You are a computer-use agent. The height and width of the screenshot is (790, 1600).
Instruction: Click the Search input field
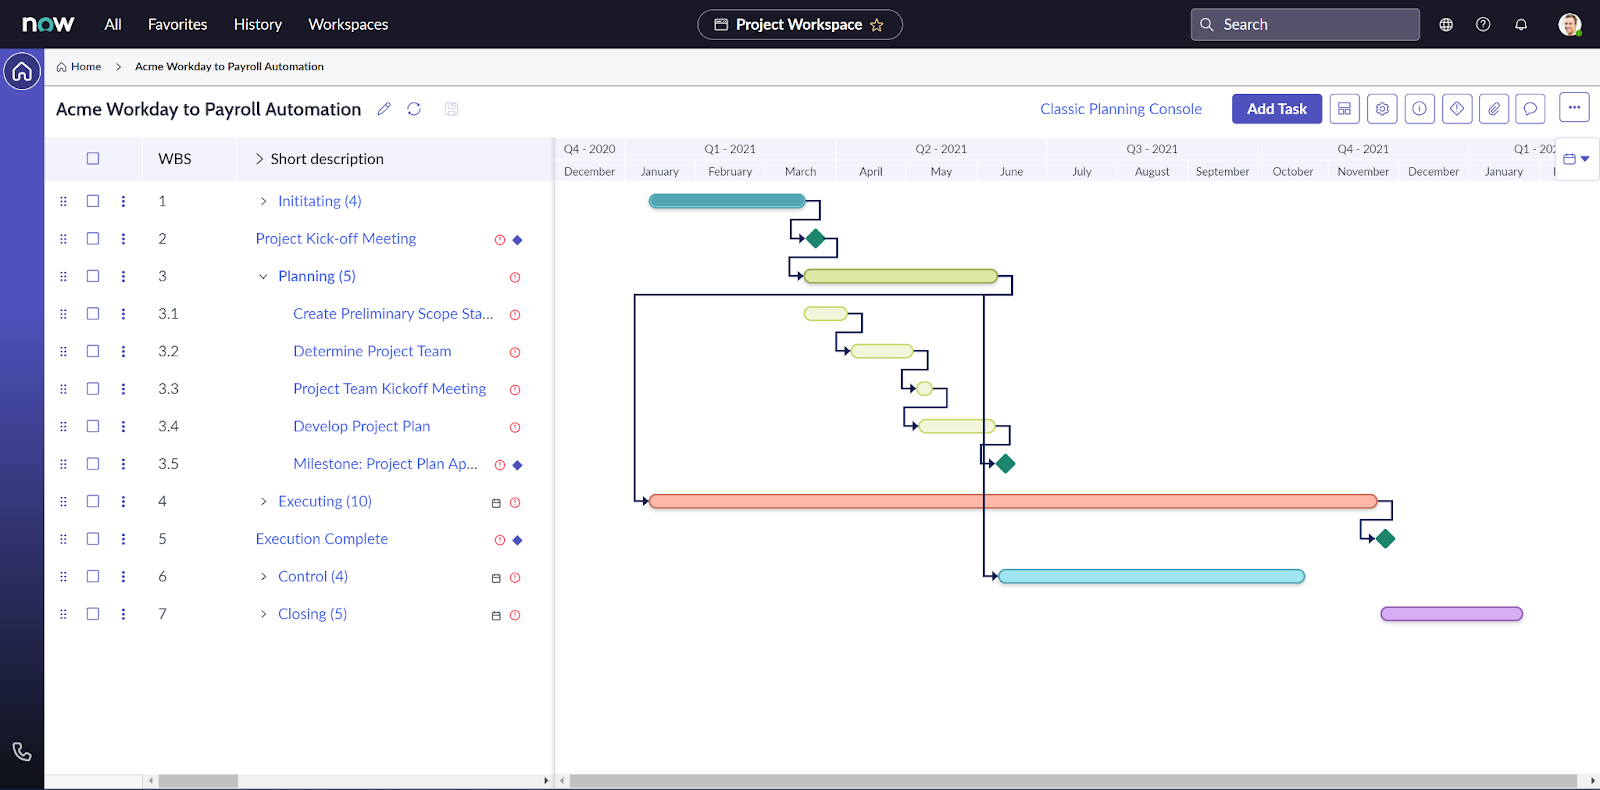pos(1305,25)
